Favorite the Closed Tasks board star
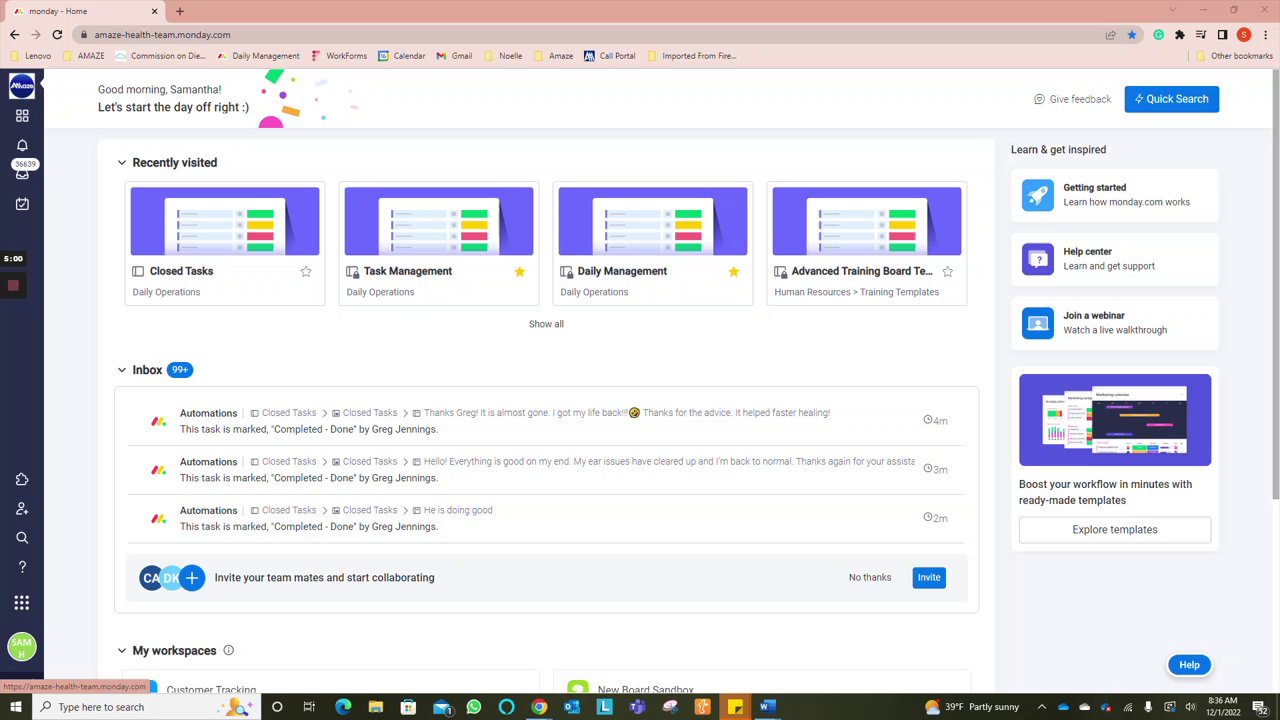This screenshot has height=720, width=1280. (x=306, y=271)
